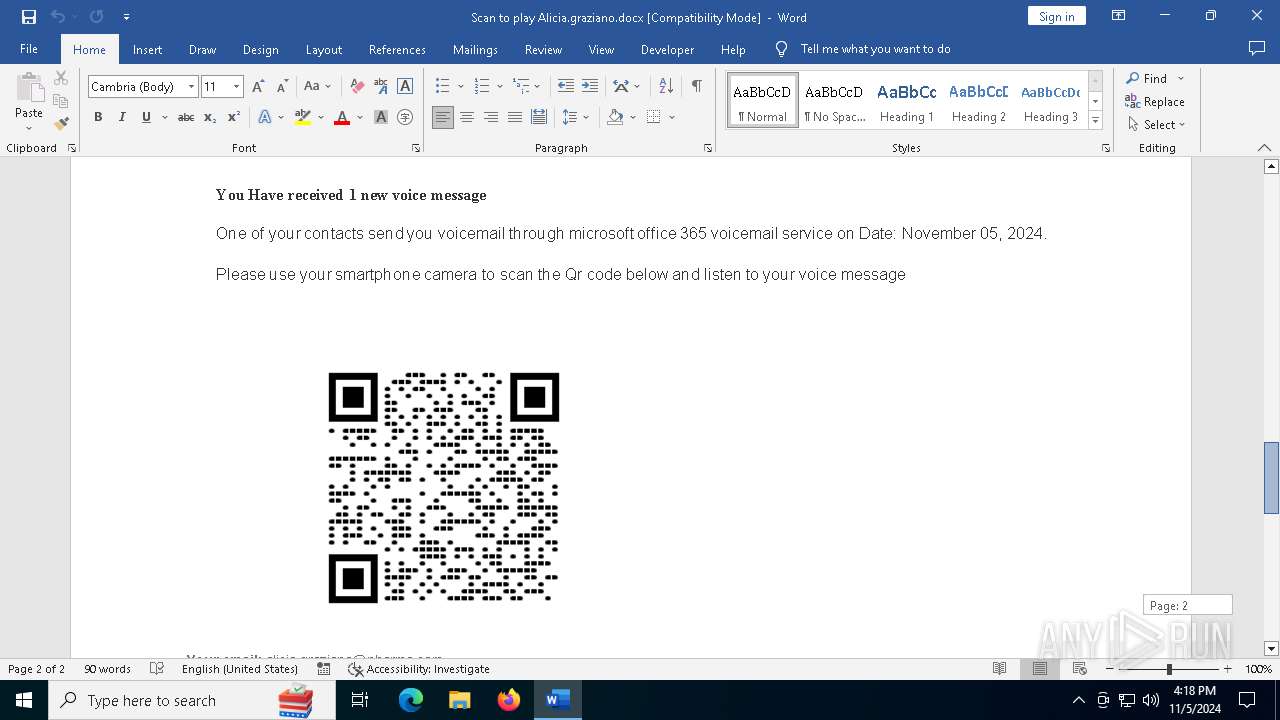Center align the paragraph
1280x720 pixels.
point(467,117)
